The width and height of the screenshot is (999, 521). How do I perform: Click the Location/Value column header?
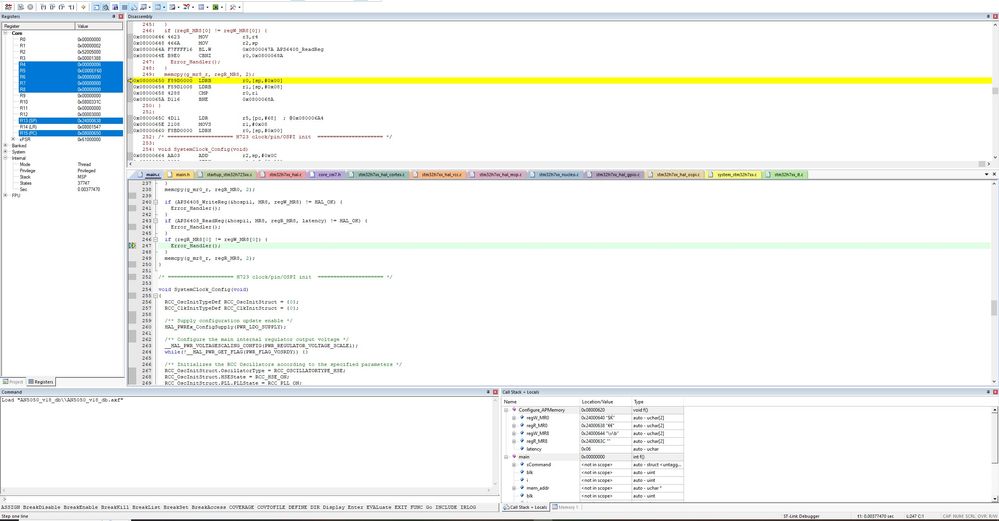(x=605, y=402)
